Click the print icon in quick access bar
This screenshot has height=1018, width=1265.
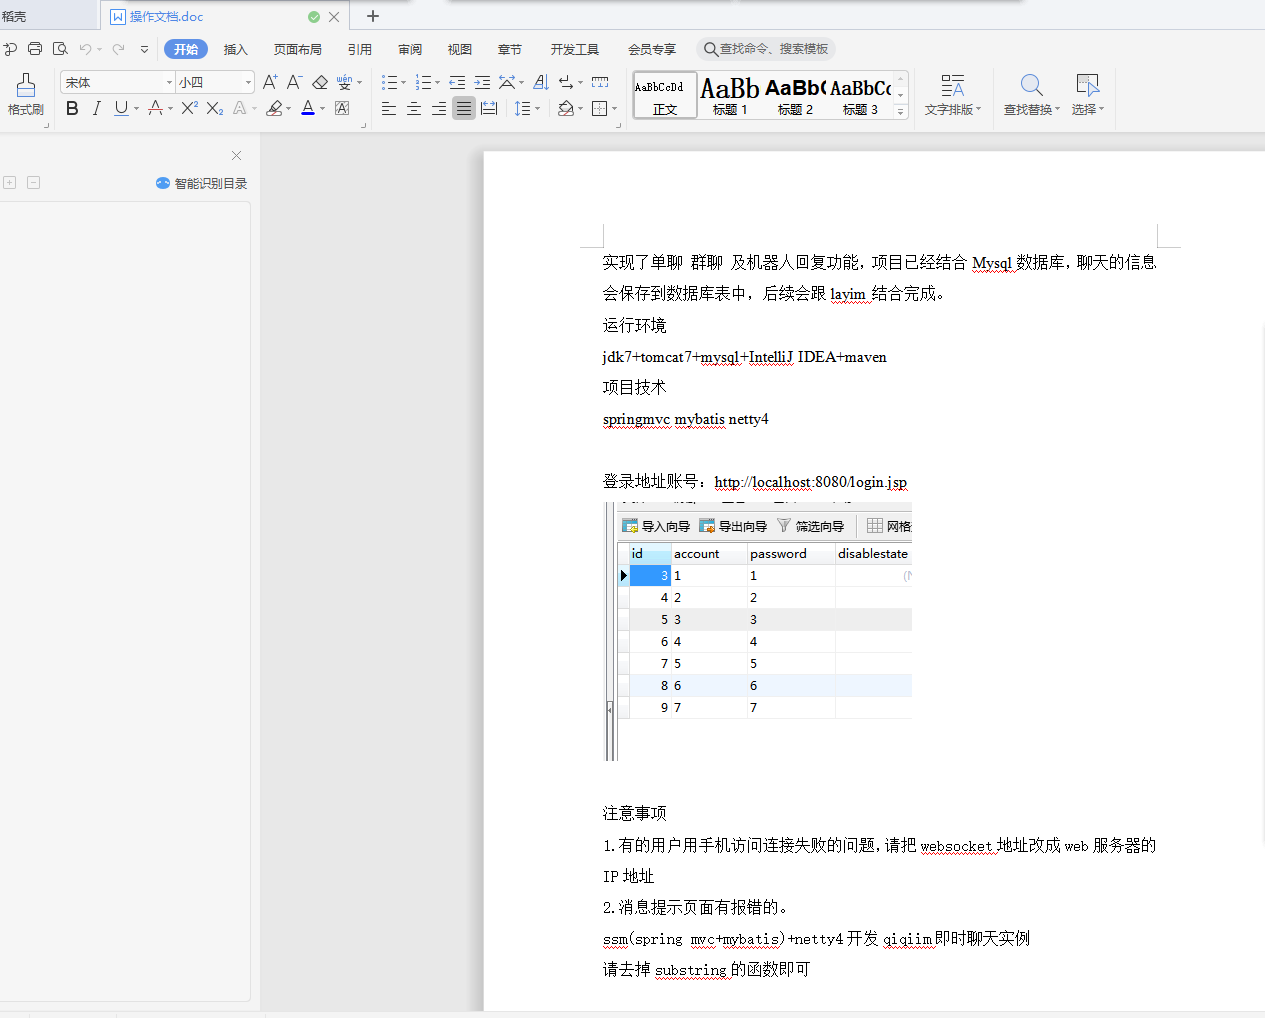point(35,47)
